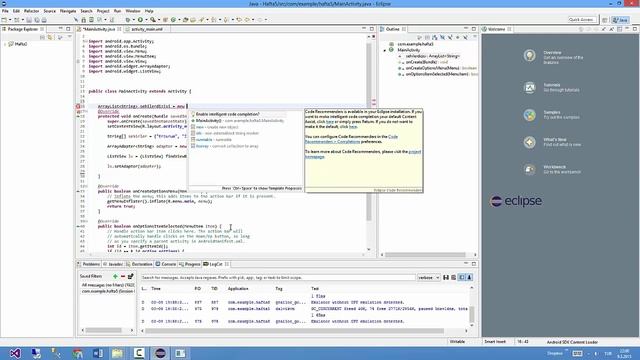Open the Console tab
This screenshot has height=360, width=640.
(x=166, y=264)
